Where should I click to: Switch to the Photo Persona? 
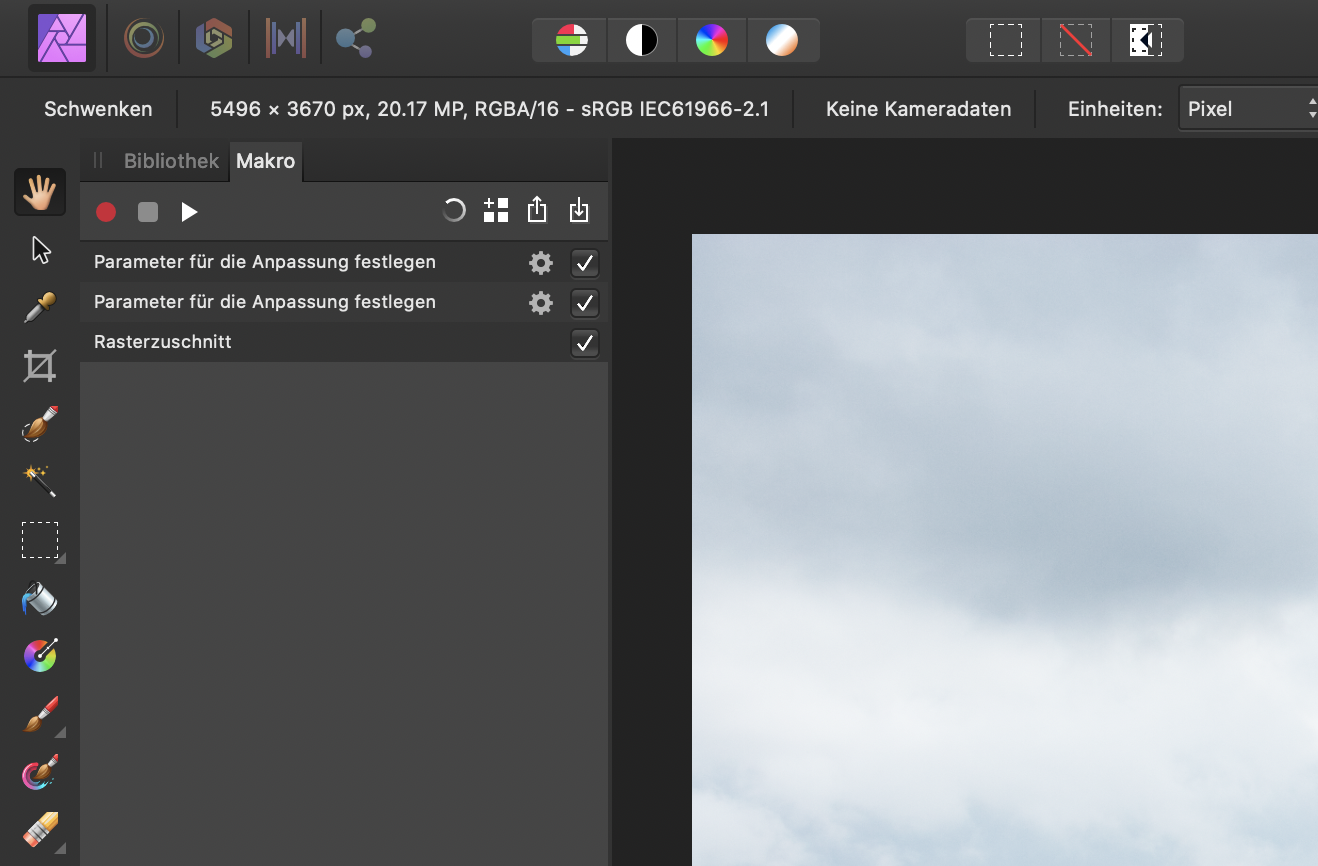62,38
